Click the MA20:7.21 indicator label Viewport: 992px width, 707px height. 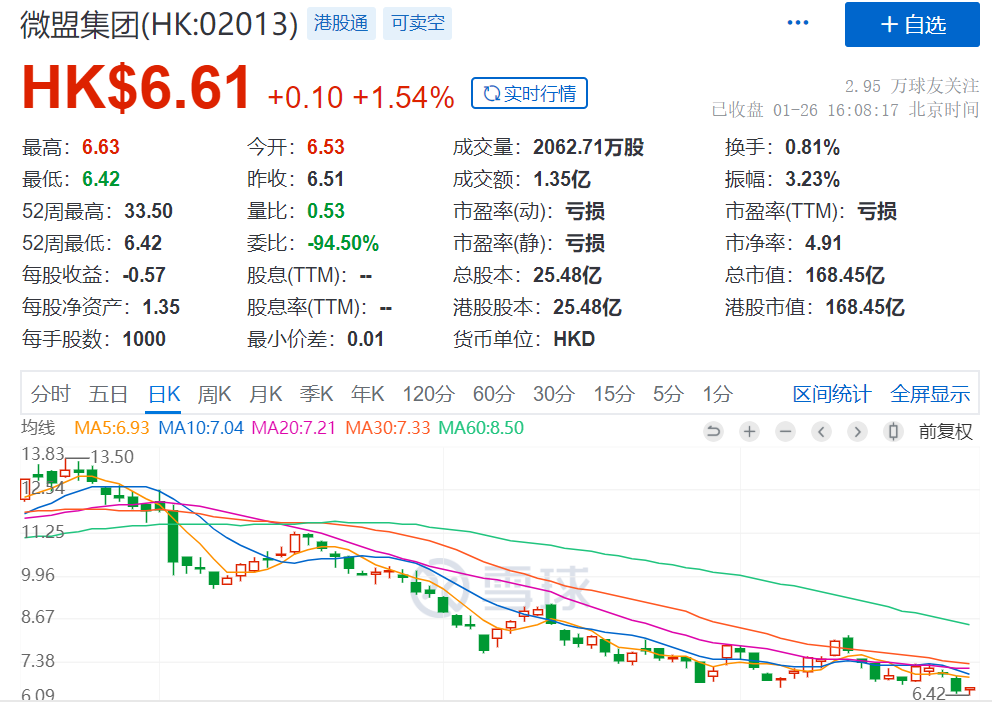[294, 428]
